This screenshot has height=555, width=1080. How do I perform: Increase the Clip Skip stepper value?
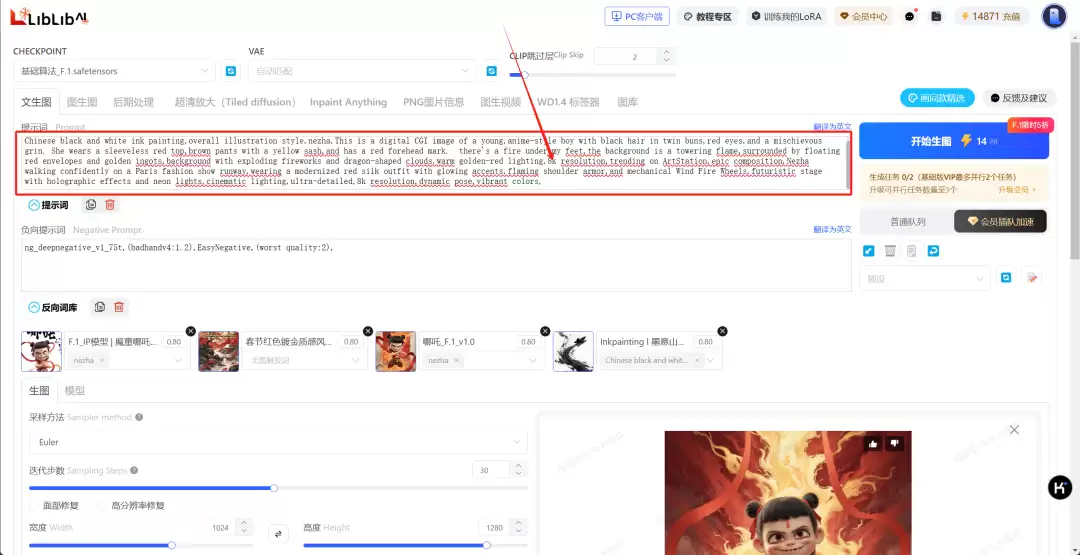pos(666,52)
